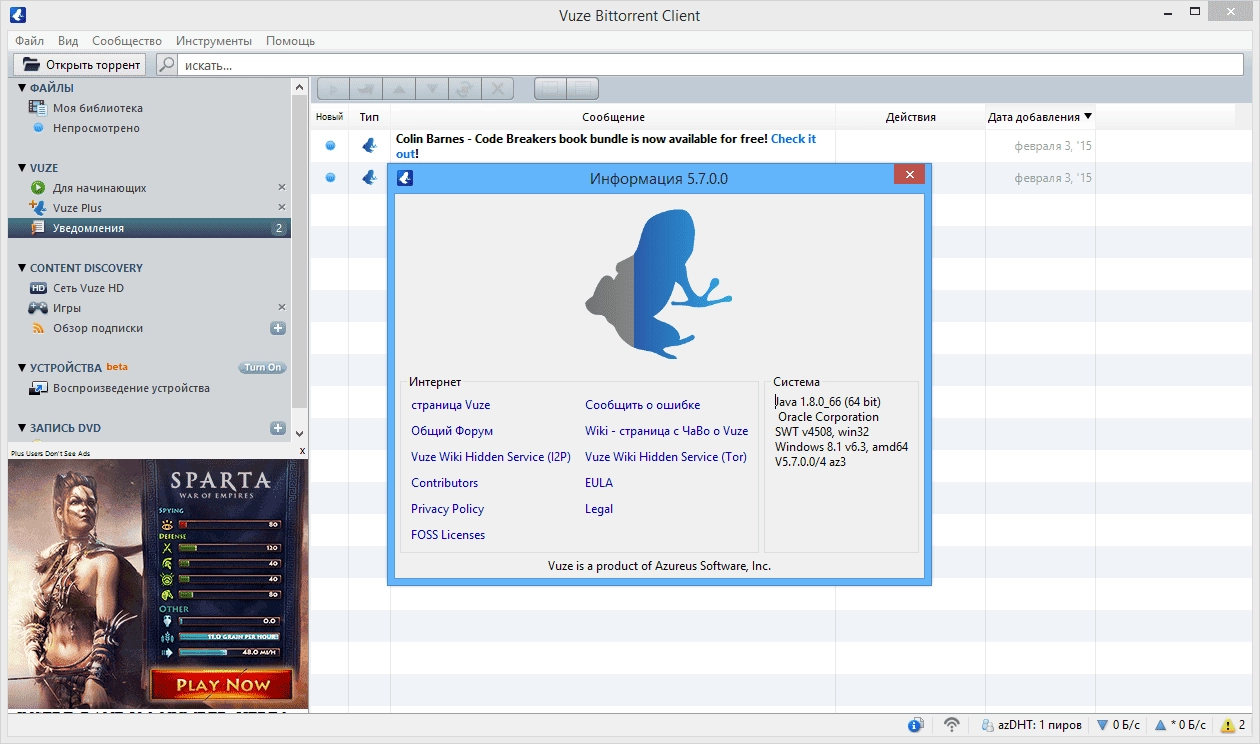The height and width of the screenshot is (744, 1260).
Task: Click plus button next to Обзор подписки
Action: click(278, 328)
